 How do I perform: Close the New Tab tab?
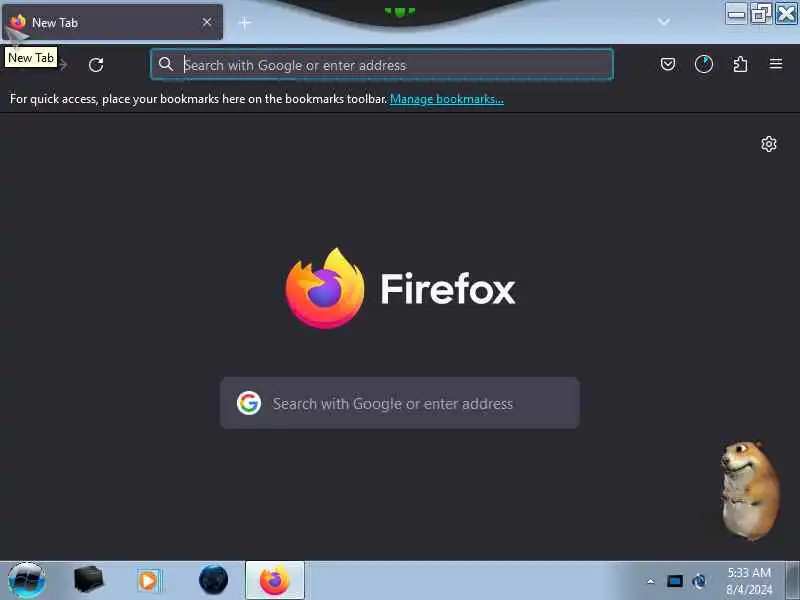(x=207, y=22)
